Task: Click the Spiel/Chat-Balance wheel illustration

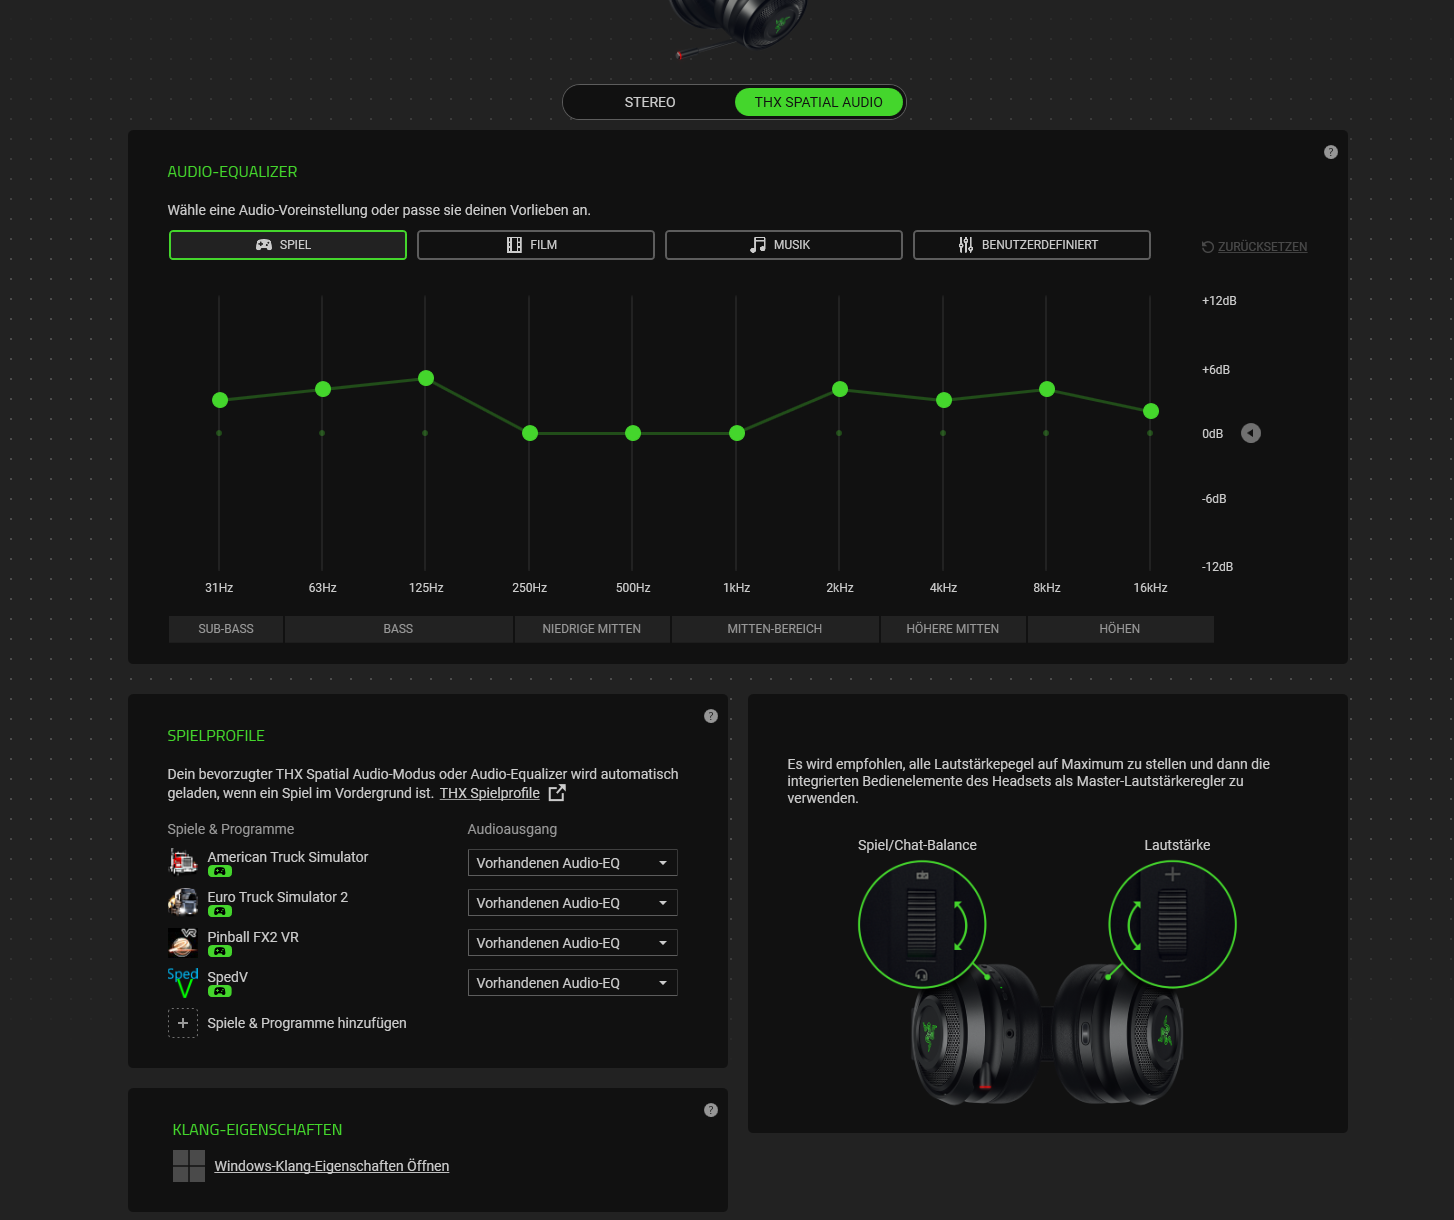Action: (922, 925)
